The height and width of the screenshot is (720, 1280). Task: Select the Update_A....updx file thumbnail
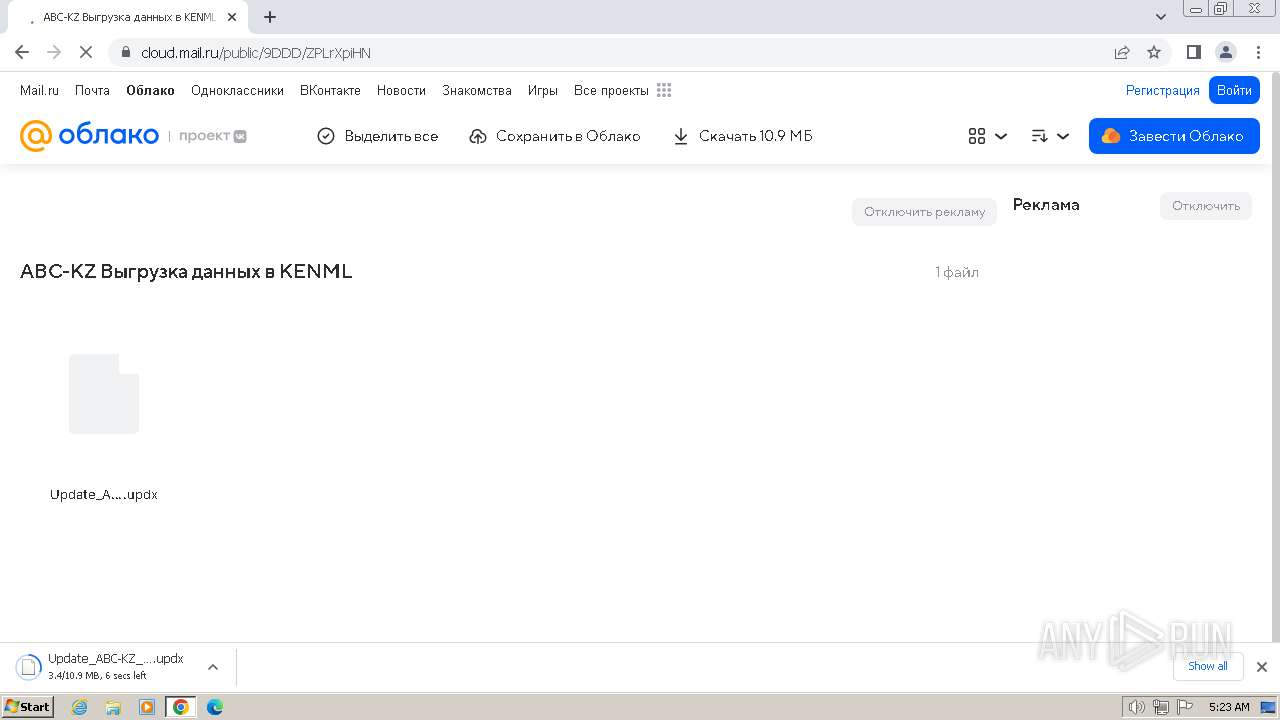click(104, 394)
